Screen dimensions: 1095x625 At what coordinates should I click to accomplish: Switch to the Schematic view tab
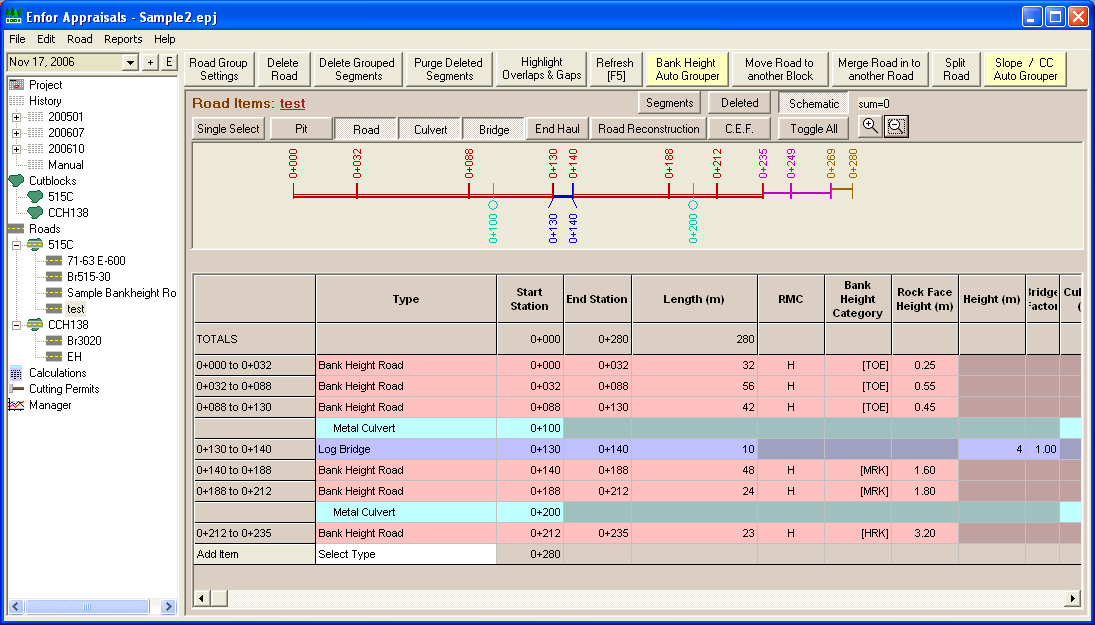coord(813,103)
